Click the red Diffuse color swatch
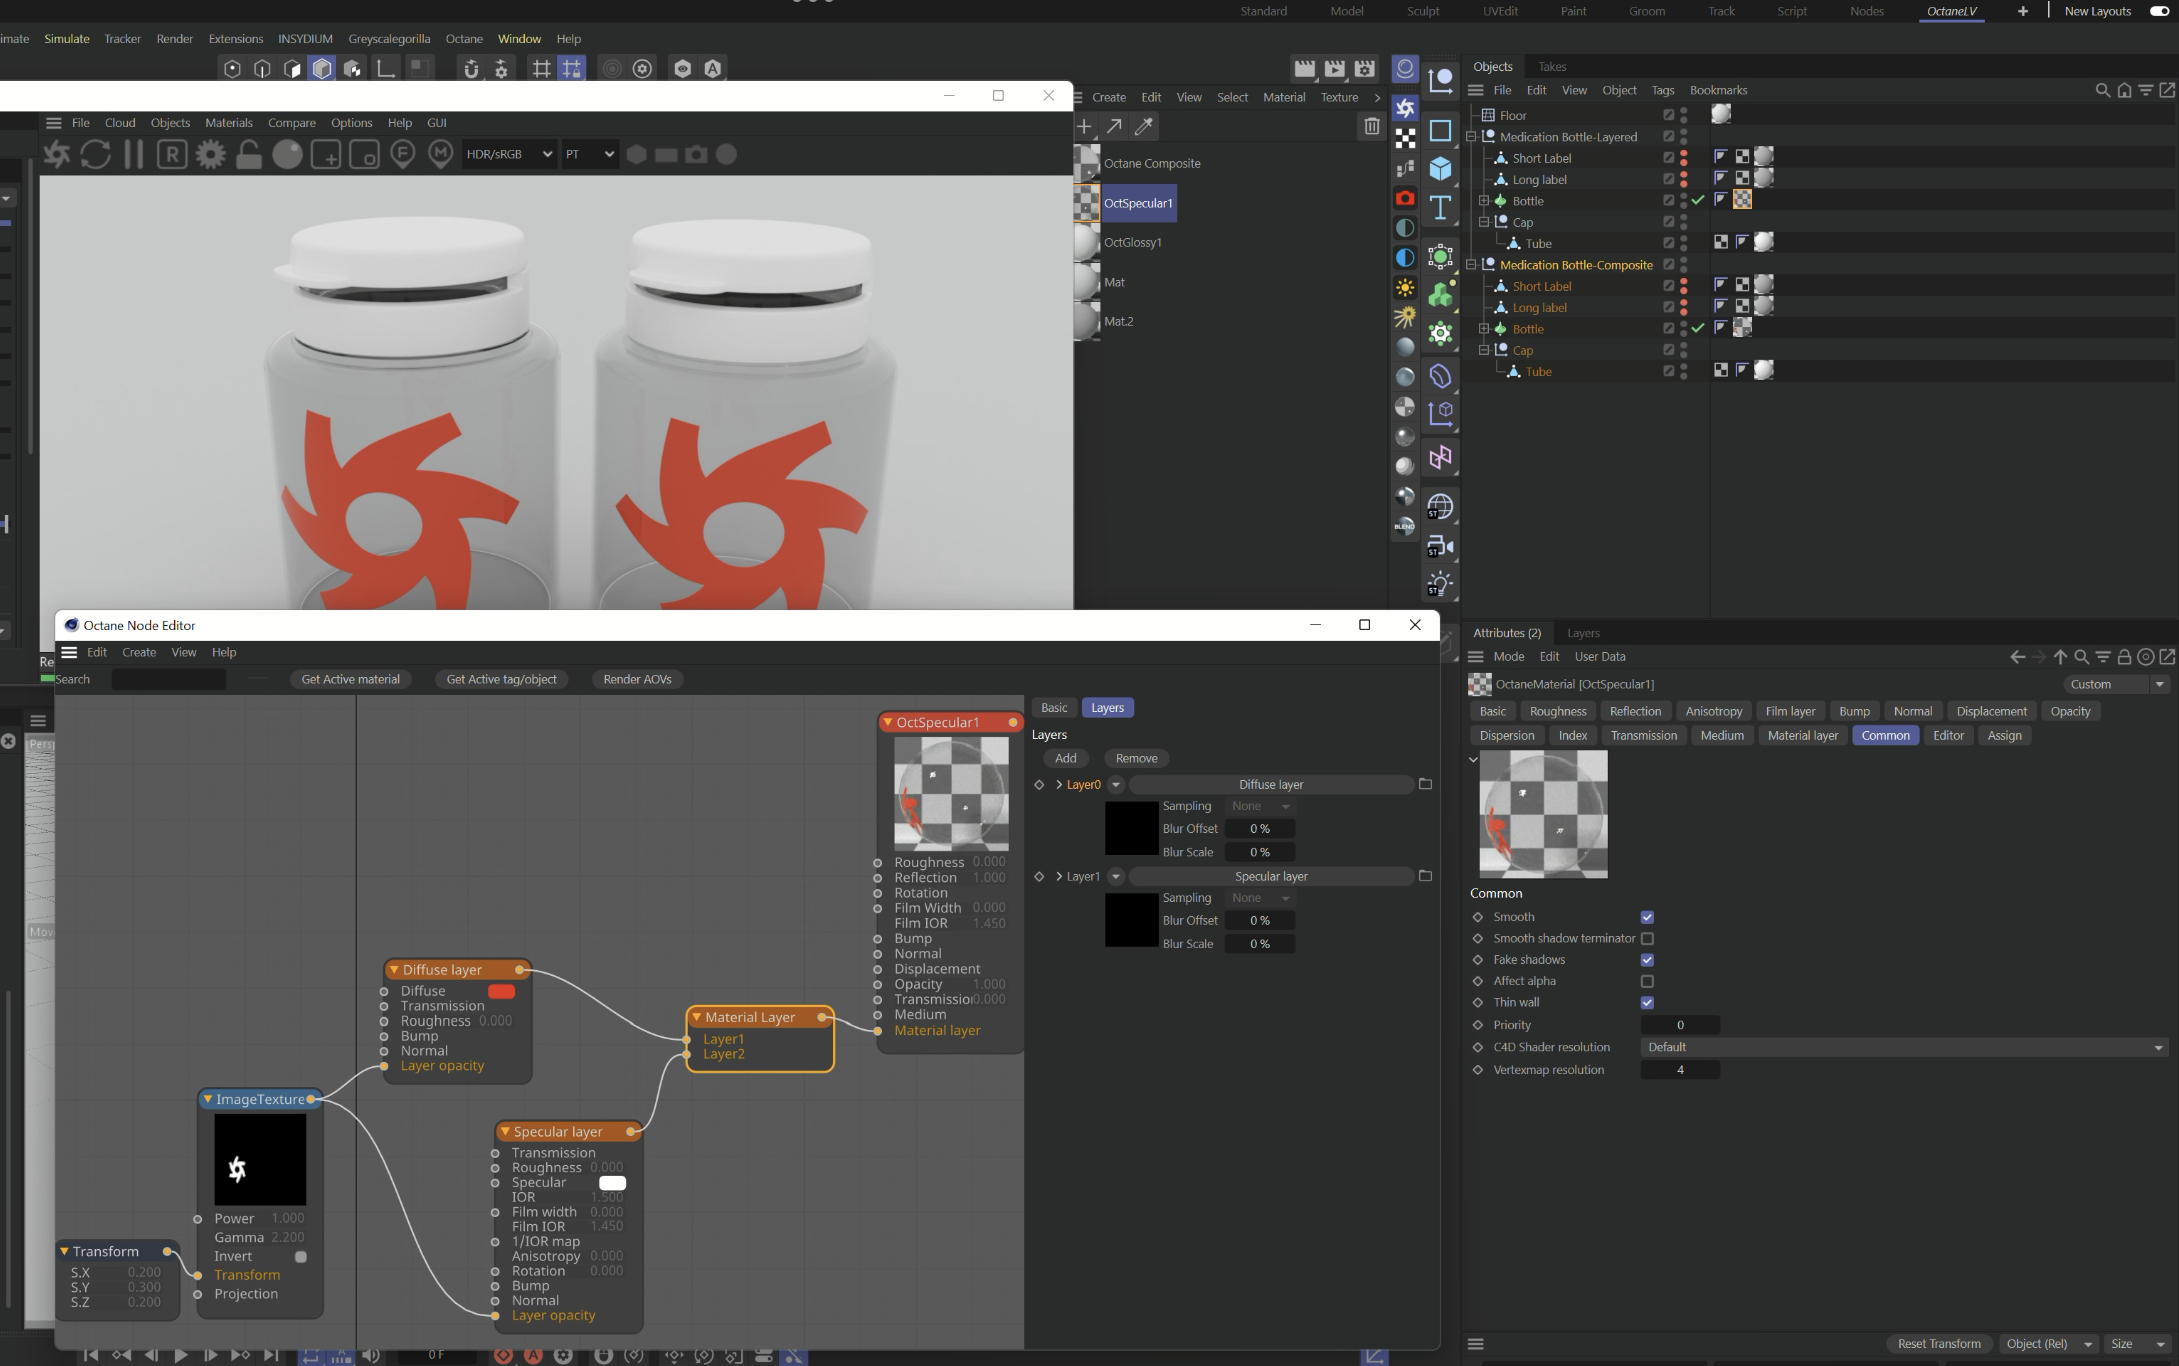 pos(501,991)
